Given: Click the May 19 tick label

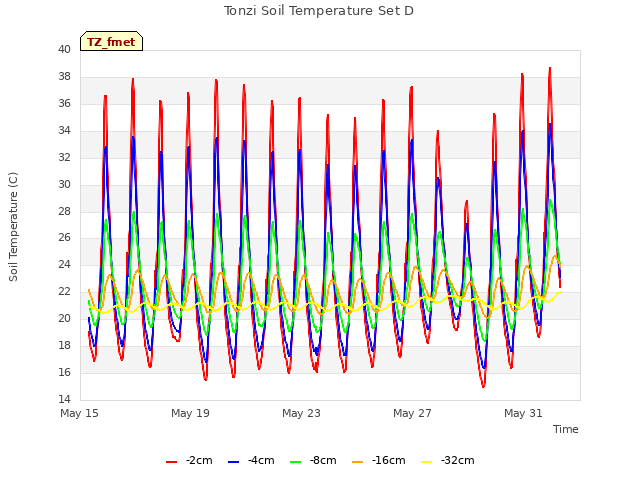Looking at the screenshot, I should coord(190,413).
